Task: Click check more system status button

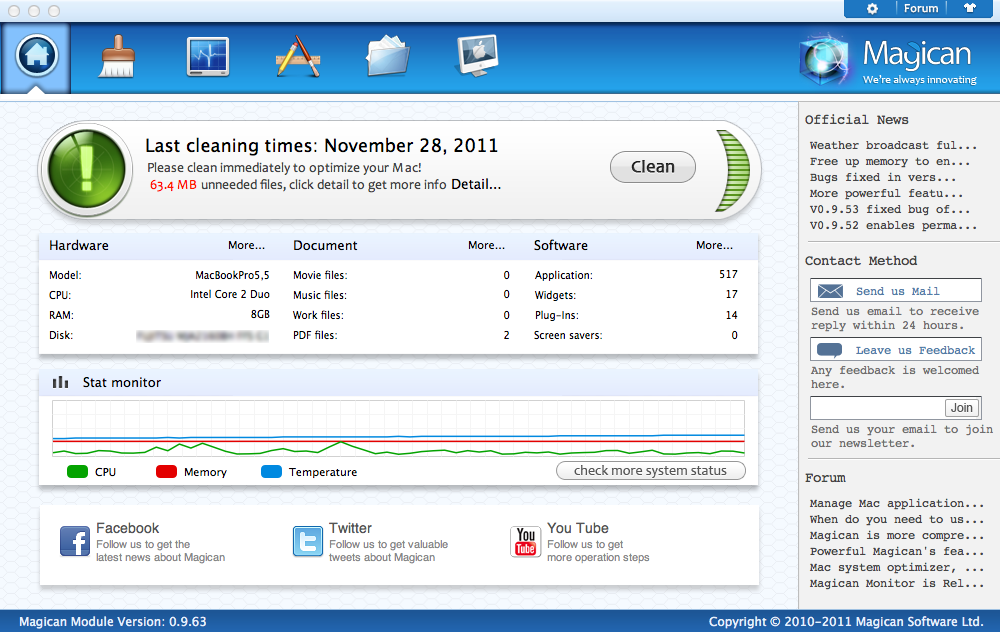Action: [x=651, y=471]
